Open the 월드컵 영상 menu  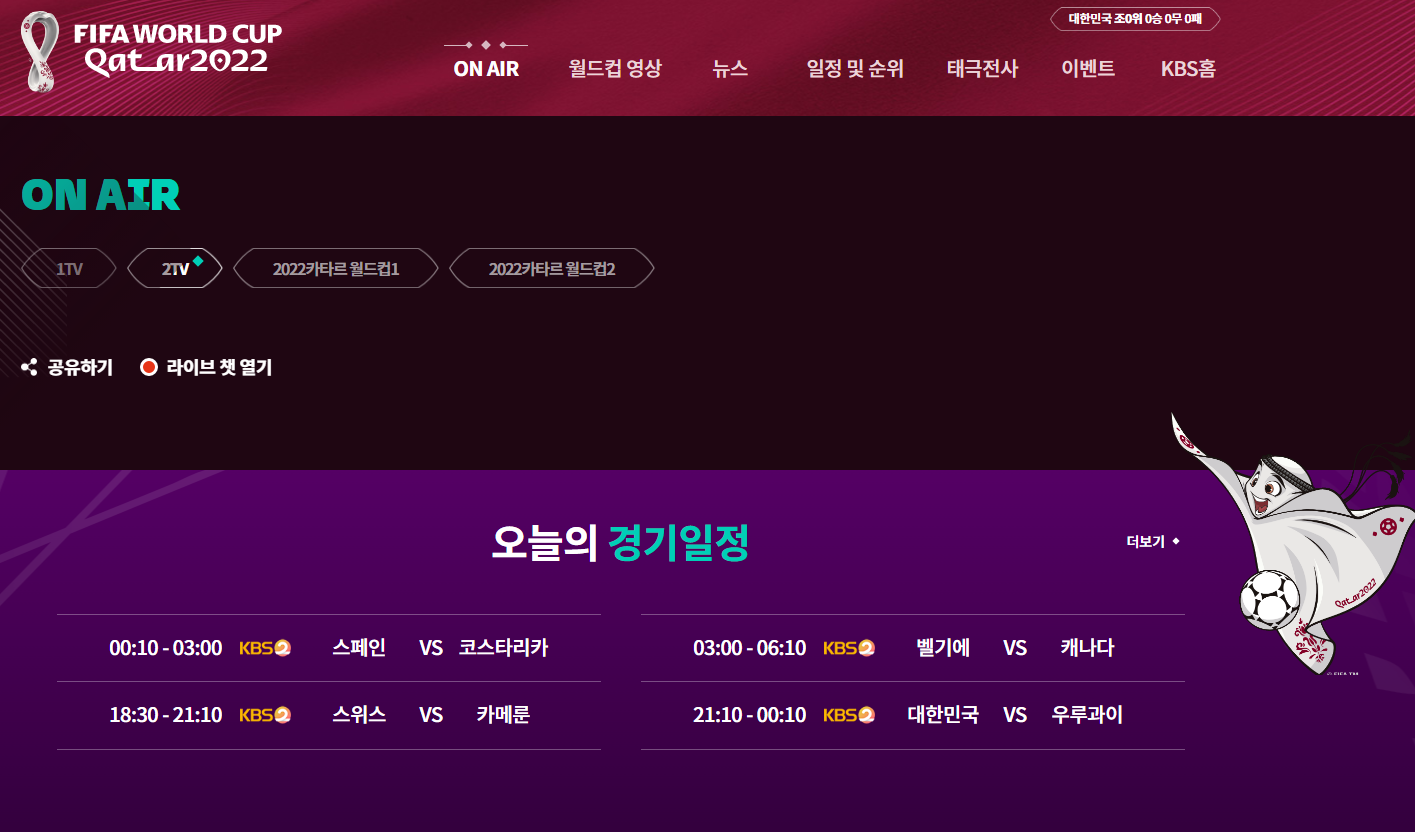pyautogui.click(x=615, y=69)
